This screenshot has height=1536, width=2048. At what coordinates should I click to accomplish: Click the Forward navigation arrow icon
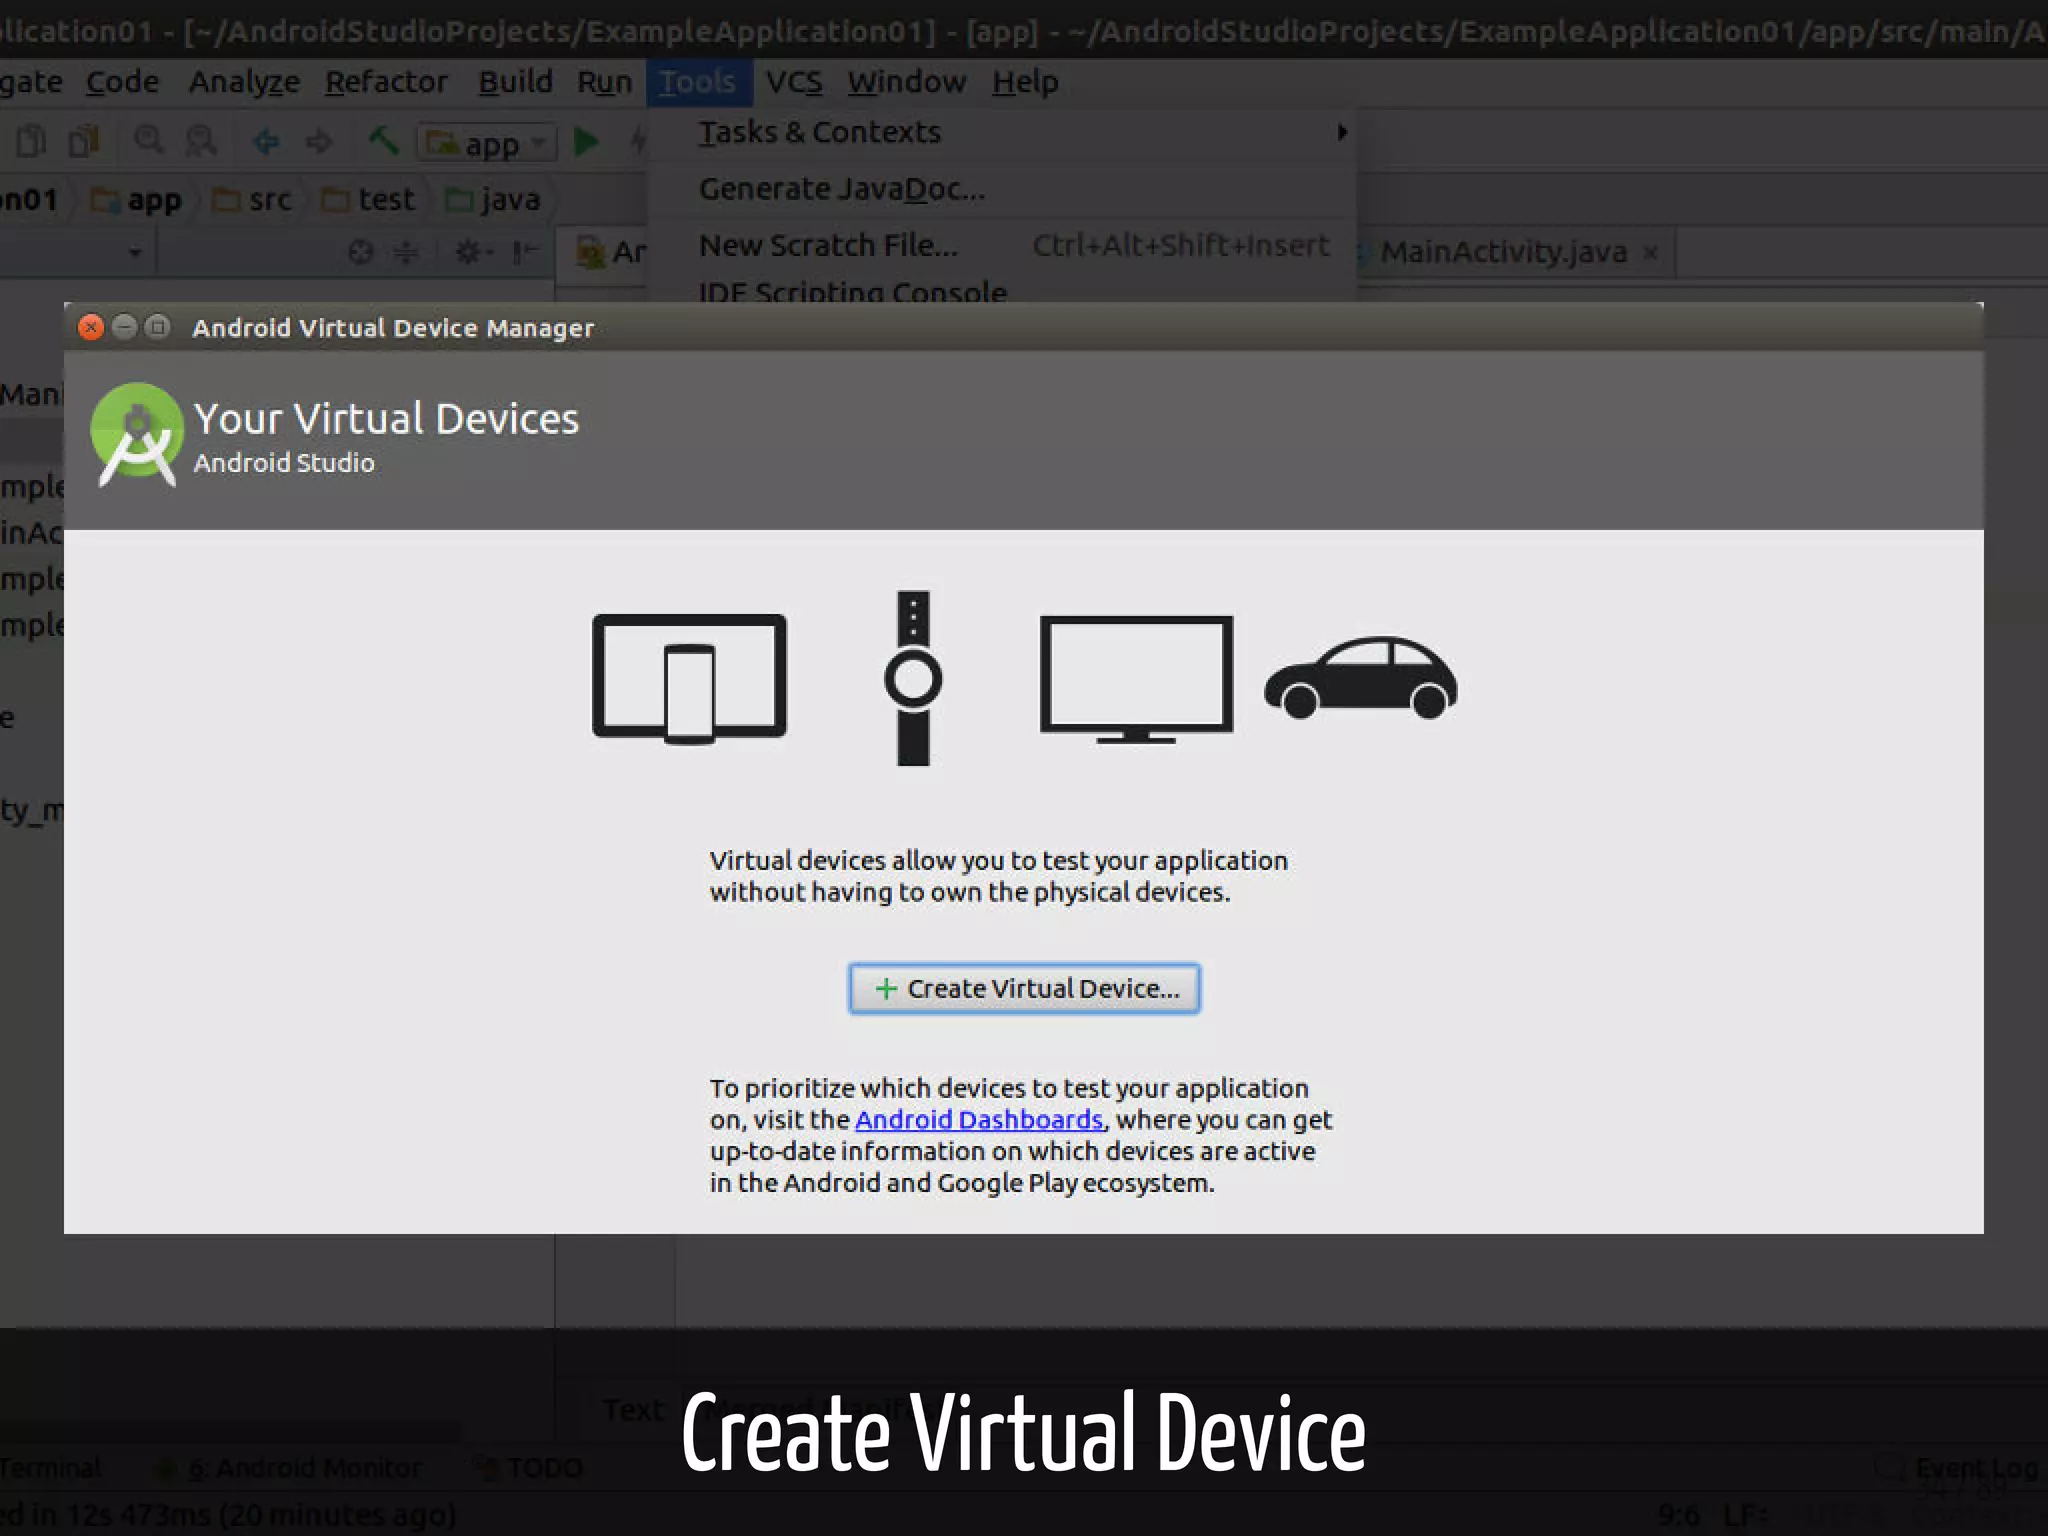319,142
